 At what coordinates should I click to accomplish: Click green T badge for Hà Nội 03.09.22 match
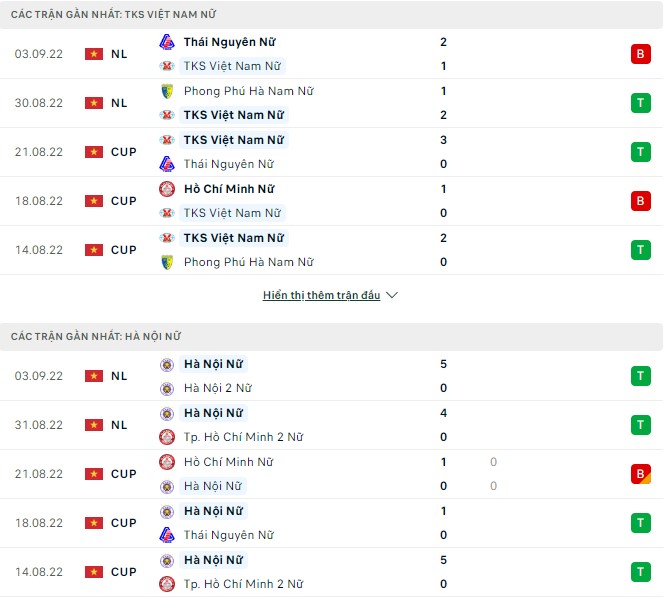pos(640,376)
